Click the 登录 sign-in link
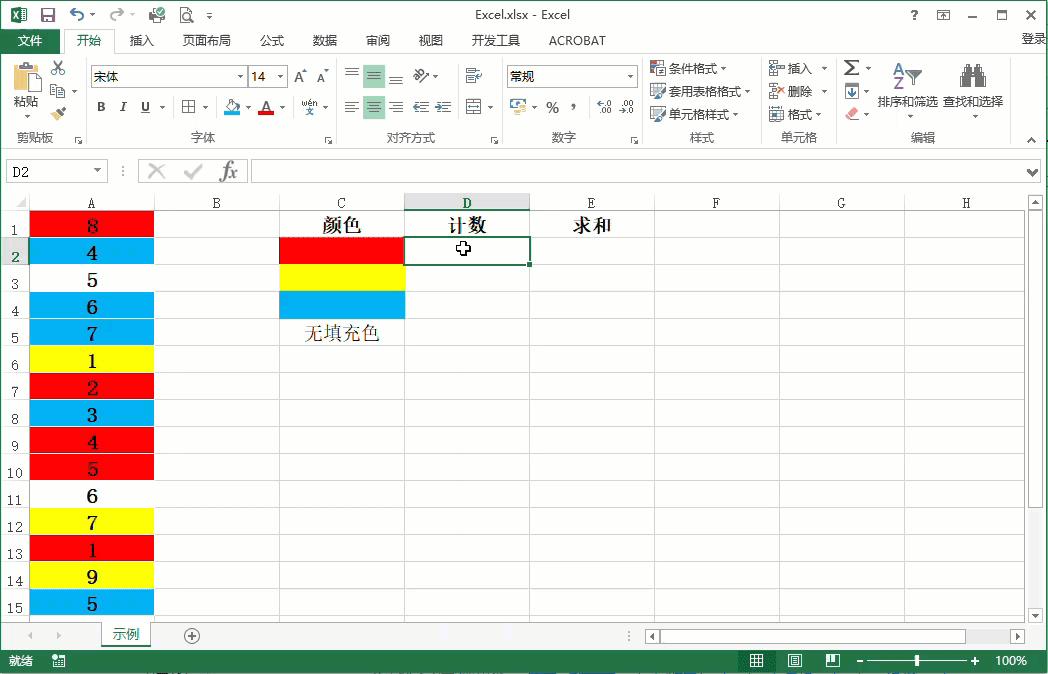 1033,38
